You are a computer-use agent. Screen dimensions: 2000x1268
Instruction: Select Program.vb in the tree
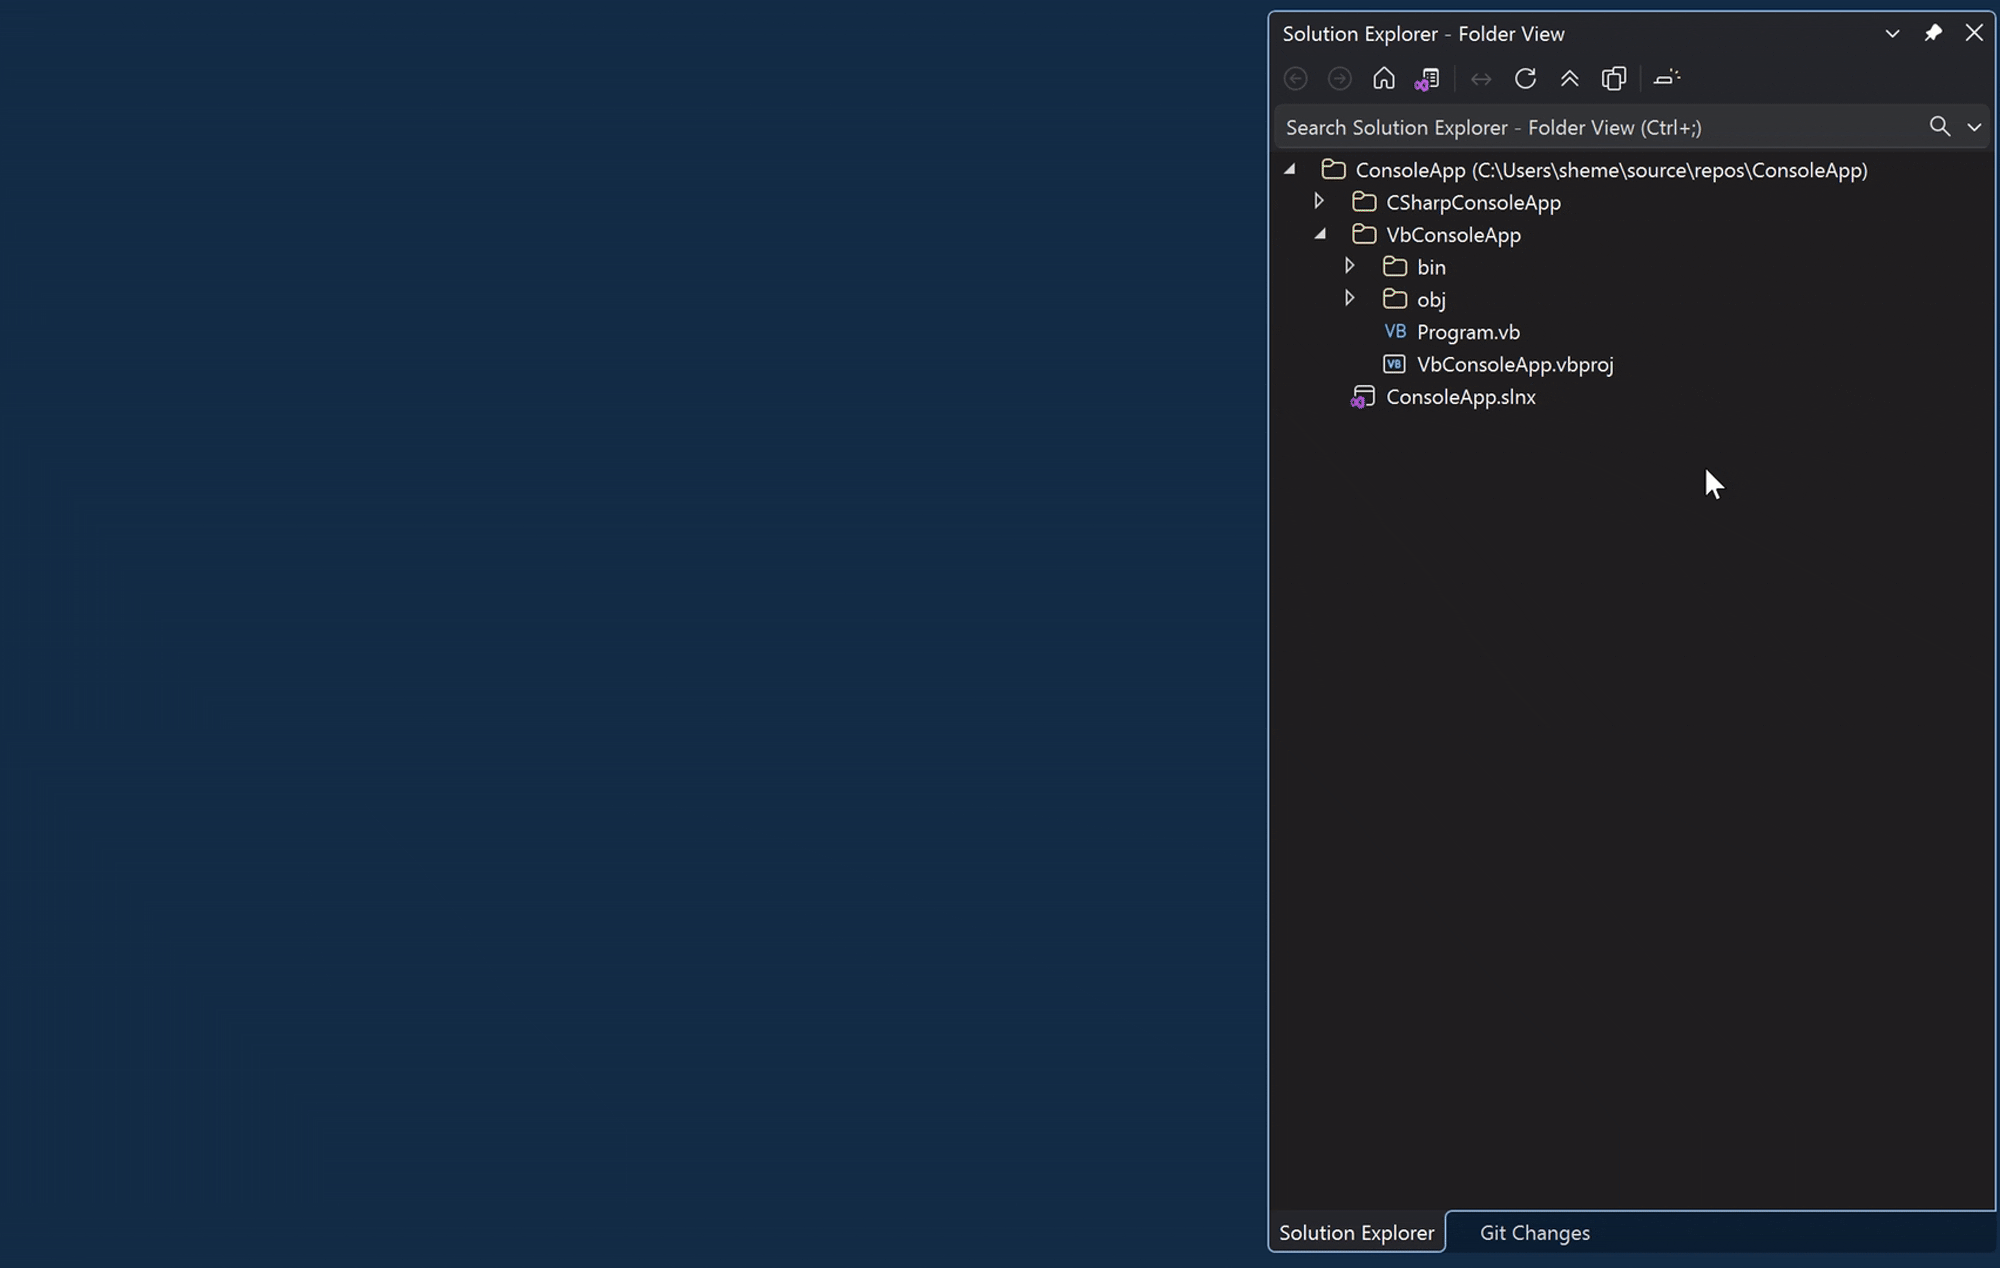pyautogui.click(x=1468, y=331)
